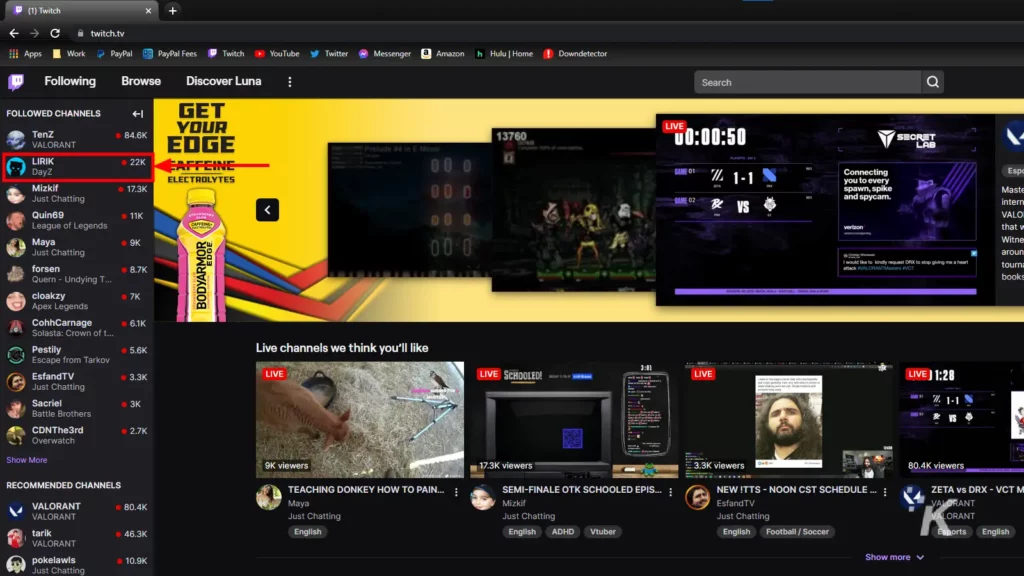
Task: Open Mizkif channel avatar in sidebar
Action: (16, 193)
